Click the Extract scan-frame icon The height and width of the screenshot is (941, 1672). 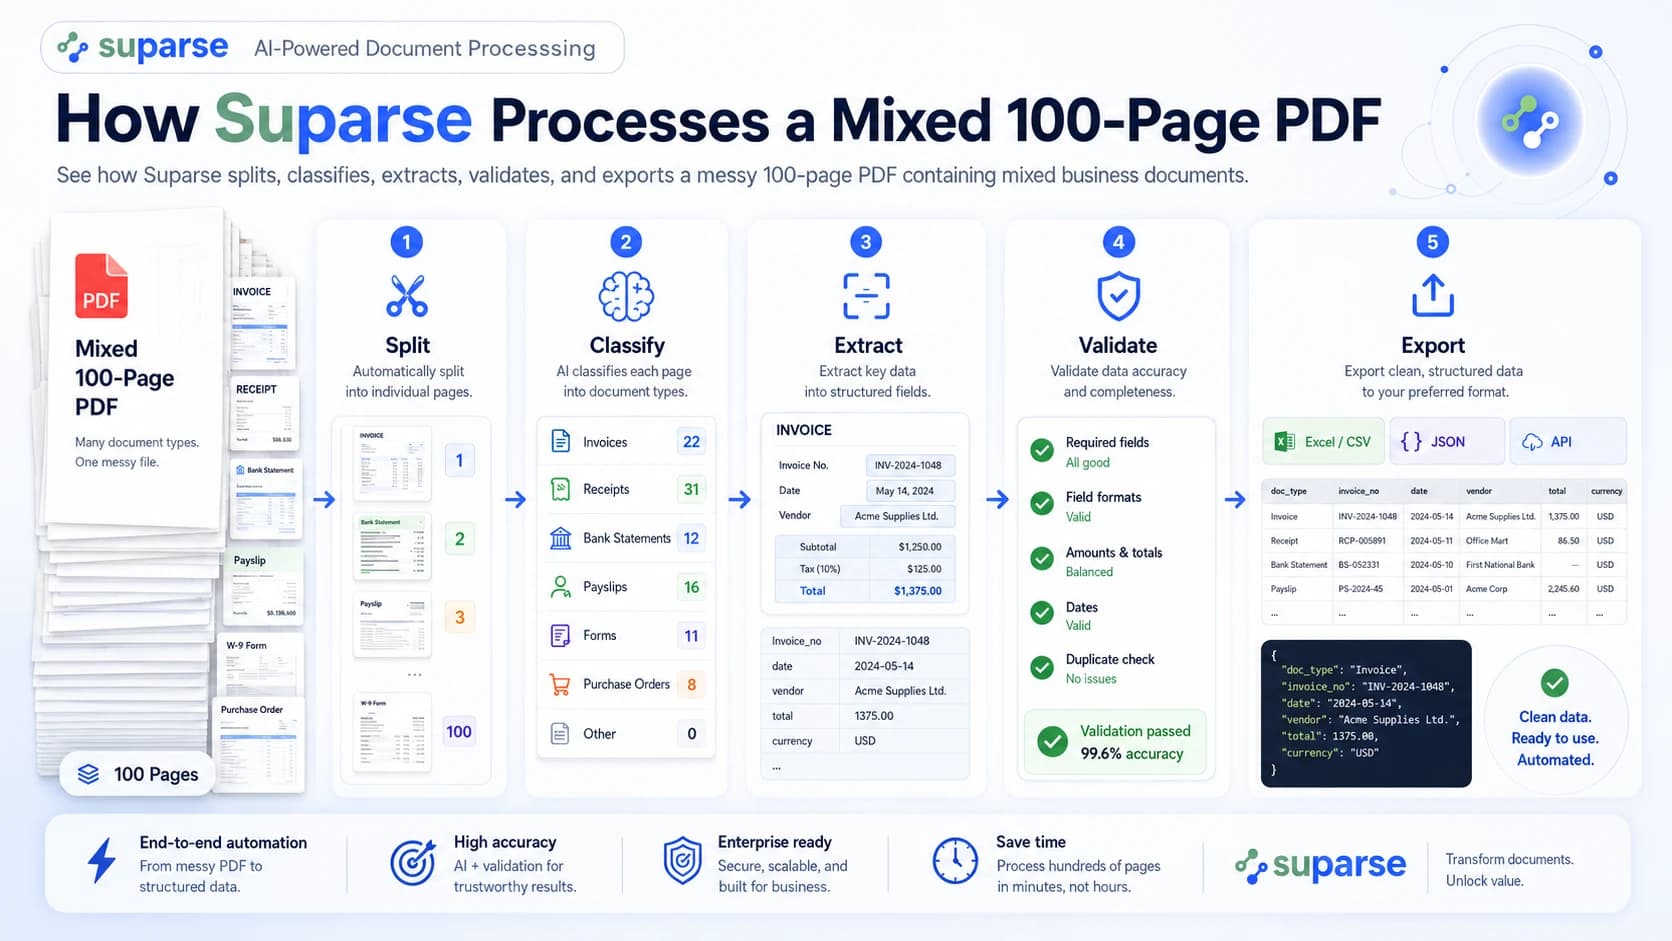click(866, 296)
